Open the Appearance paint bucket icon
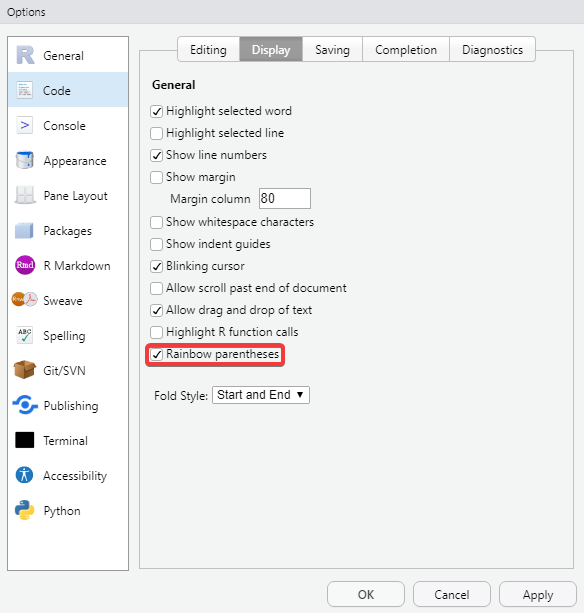 [x=25, y=160]
